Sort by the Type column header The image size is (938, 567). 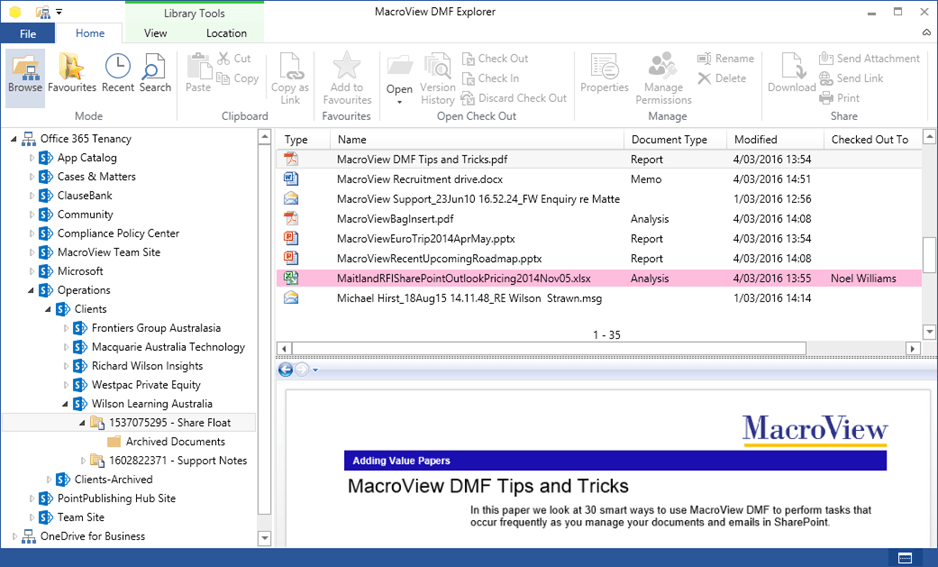pyautogui.click(x=303, y=139)
